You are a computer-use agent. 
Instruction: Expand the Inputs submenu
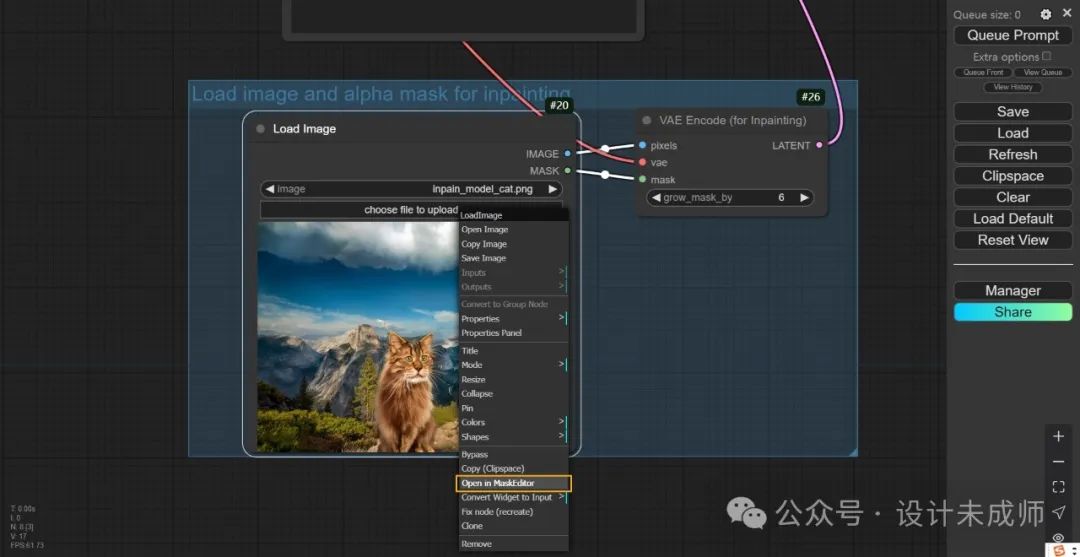tap(513, 273)
